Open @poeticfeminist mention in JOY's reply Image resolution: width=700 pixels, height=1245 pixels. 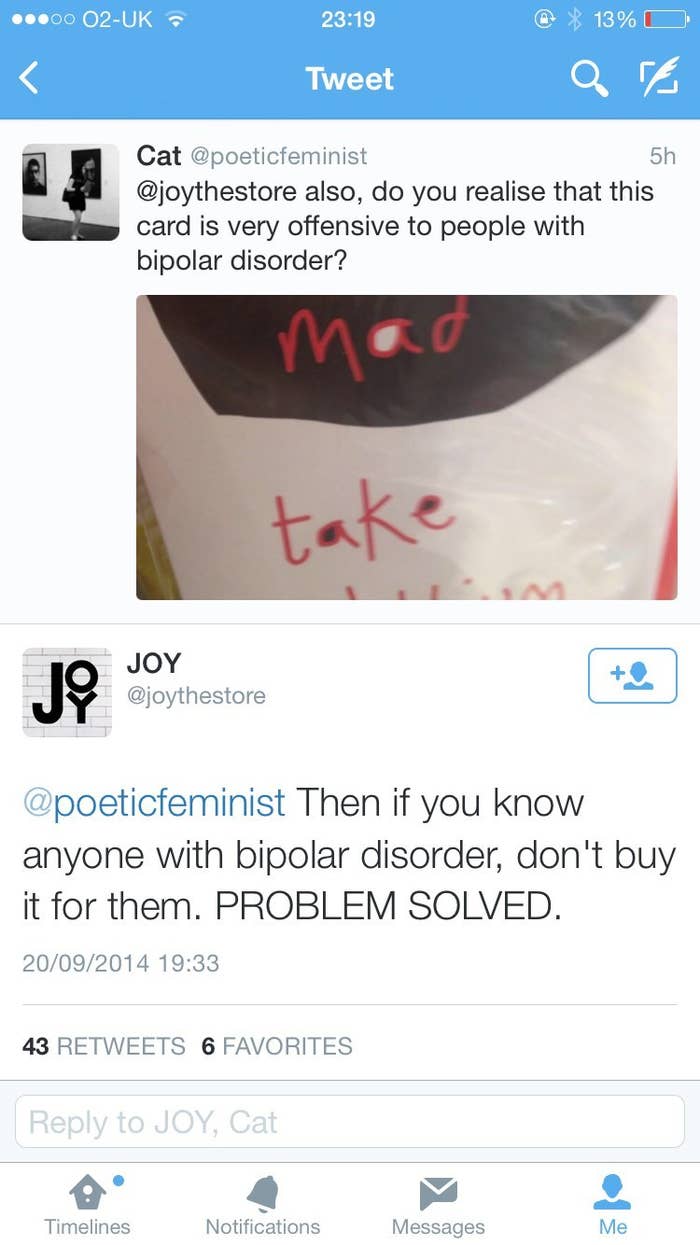tap(154, 802)
